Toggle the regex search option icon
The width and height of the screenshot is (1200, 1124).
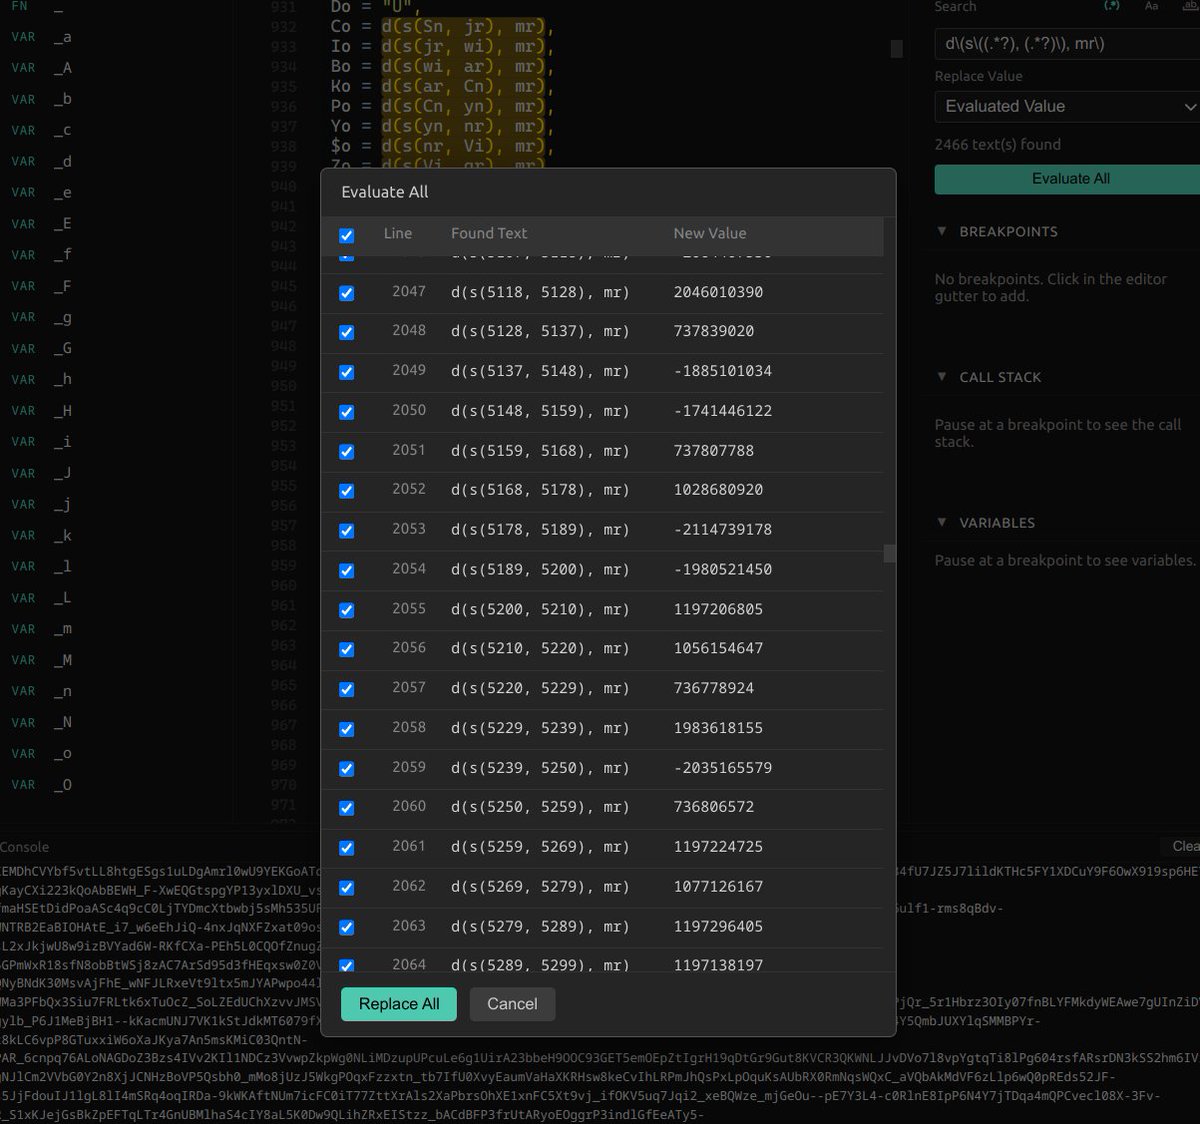(1112, 6)
